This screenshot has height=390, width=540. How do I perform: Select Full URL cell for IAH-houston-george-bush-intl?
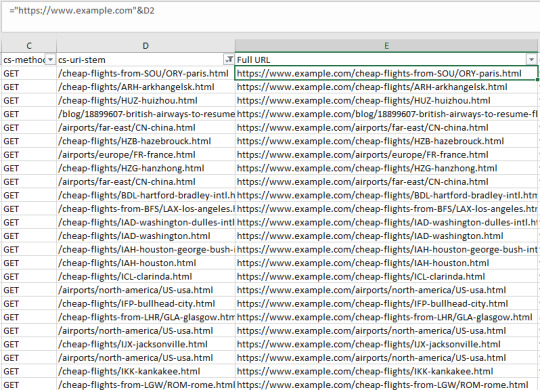(x=386, y=249)
